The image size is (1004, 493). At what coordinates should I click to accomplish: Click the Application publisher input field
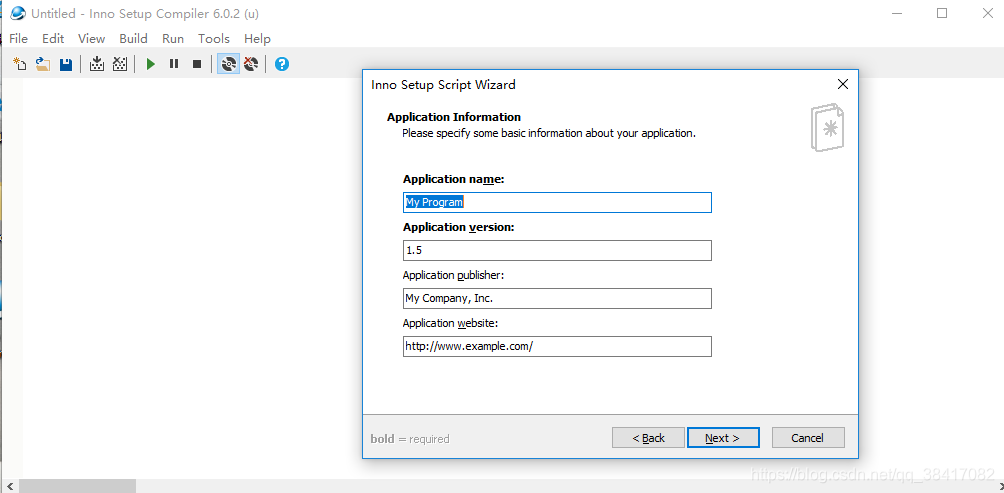coord(557,298)
